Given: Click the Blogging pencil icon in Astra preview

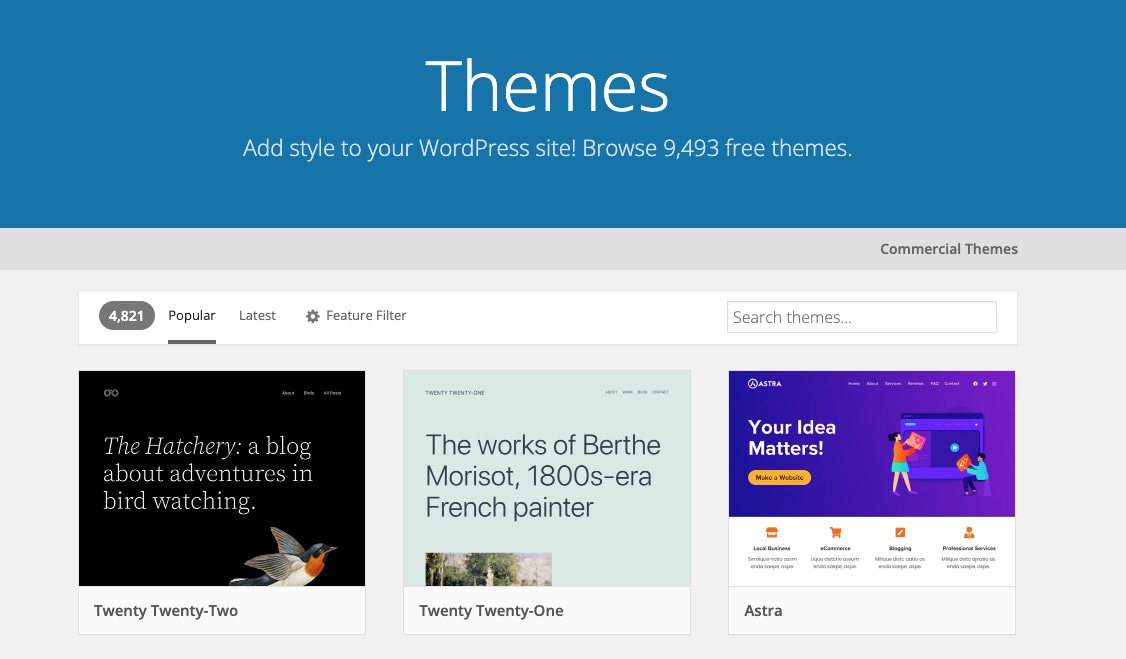Looking at the screenshot, I should tap(900, 531).
